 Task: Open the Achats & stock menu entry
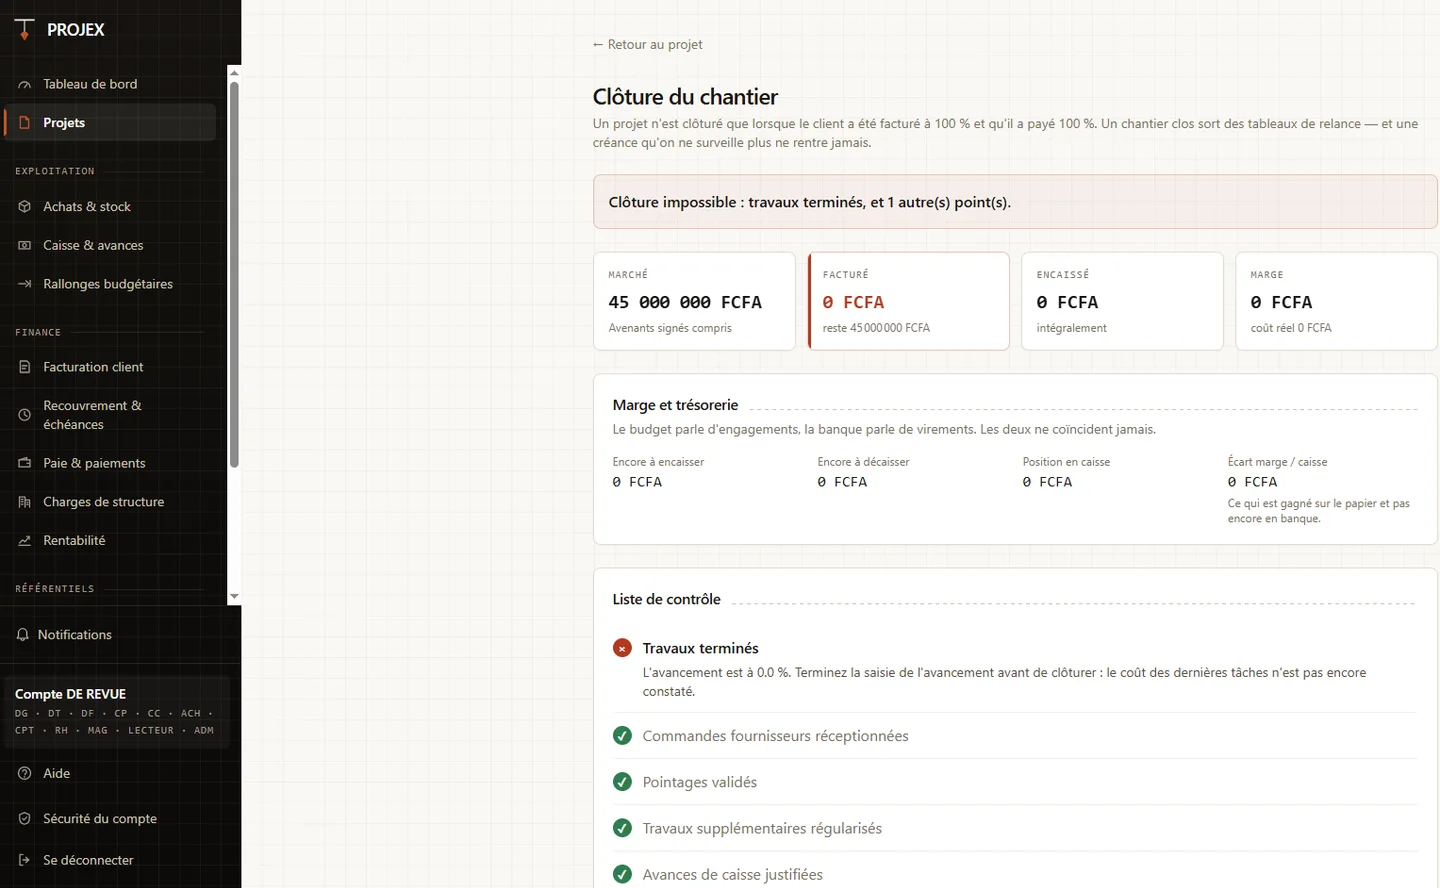[x=110, y=207]
